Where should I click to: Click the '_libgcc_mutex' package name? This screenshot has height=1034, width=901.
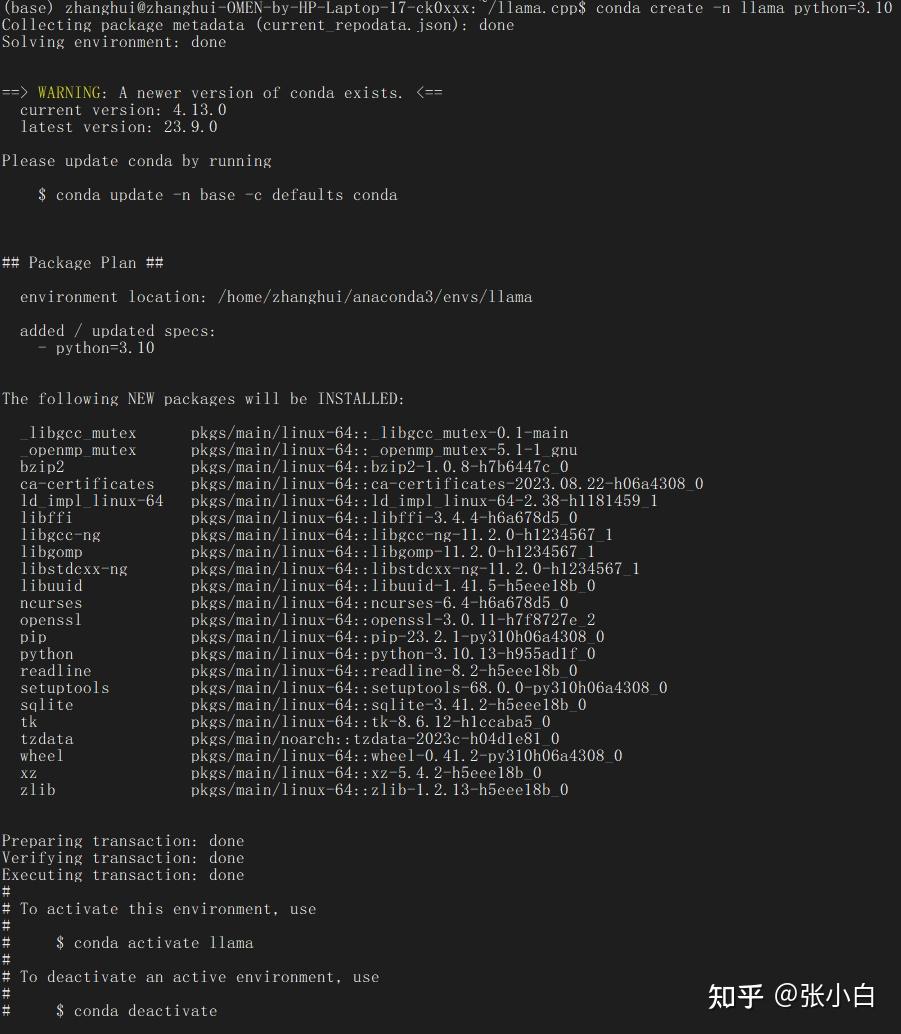pos(78,433)
